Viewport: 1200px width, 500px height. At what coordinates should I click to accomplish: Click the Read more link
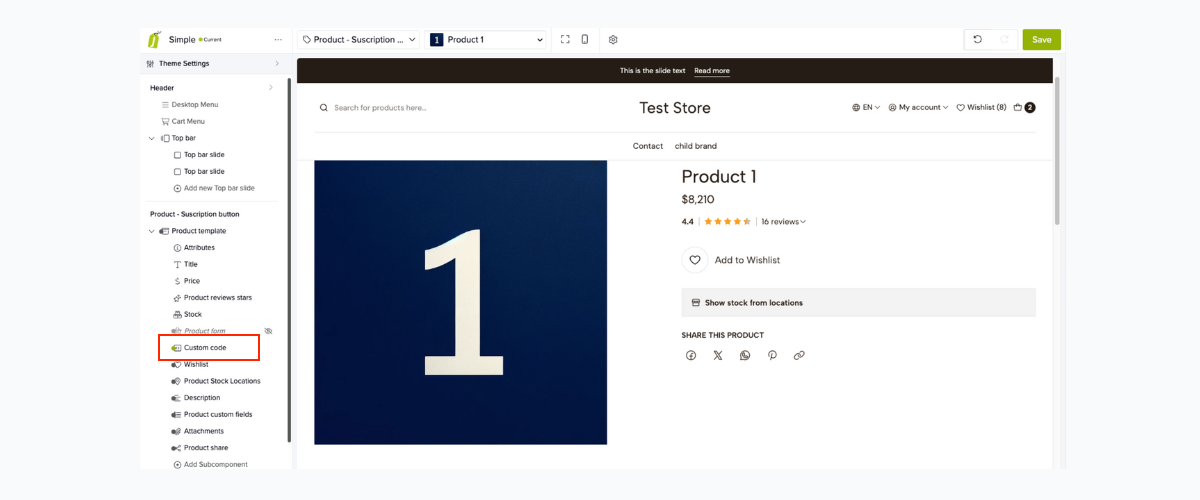pyautogui.click(x=712, y=71)
